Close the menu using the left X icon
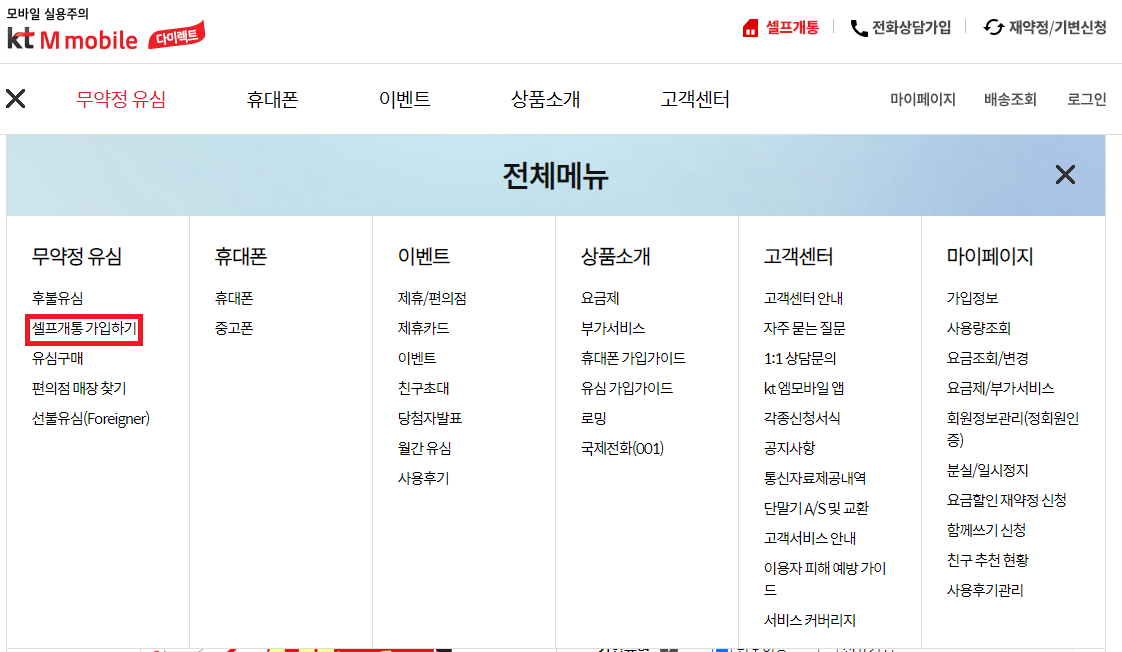 [x=16, y=99]
